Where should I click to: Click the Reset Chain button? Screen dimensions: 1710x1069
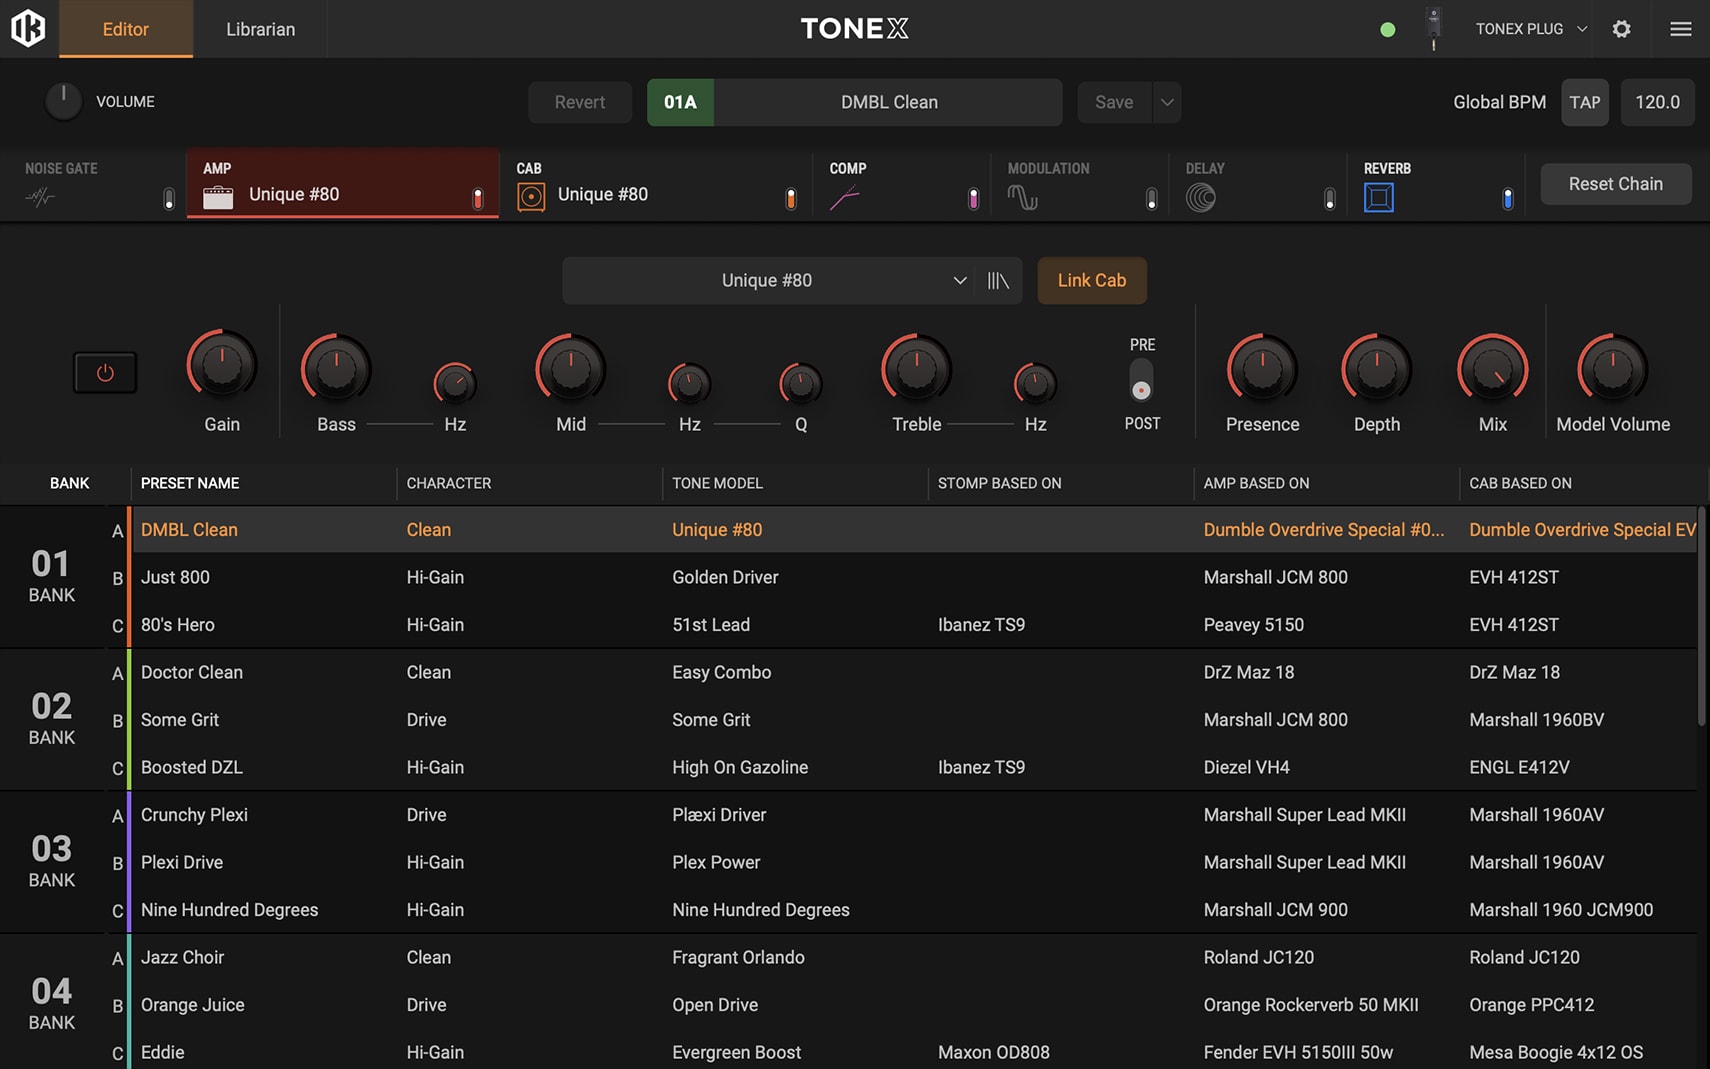(1615, 183)
